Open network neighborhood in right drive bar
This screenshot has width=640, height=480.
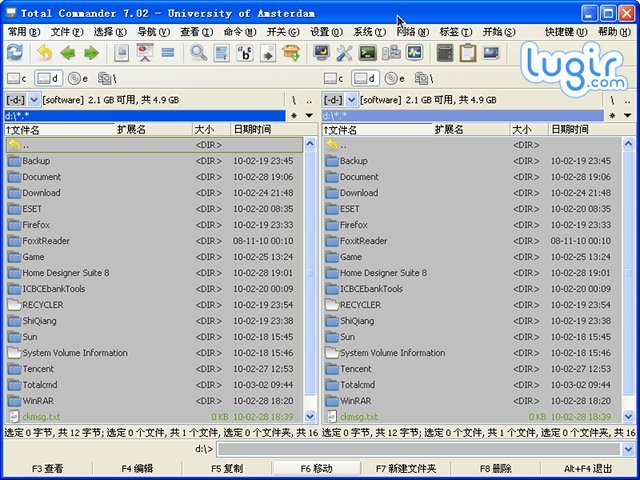click(424, 78)
